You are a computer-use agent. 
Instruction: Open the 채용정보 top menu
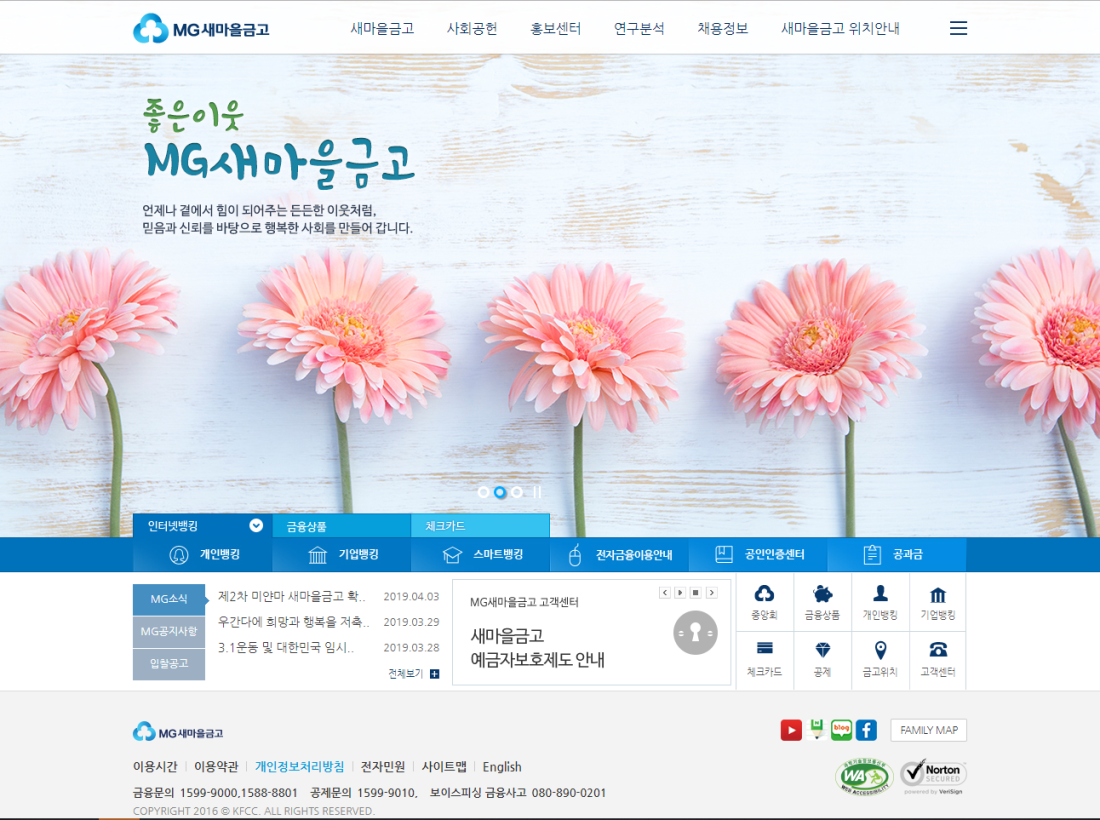point(723,29)
